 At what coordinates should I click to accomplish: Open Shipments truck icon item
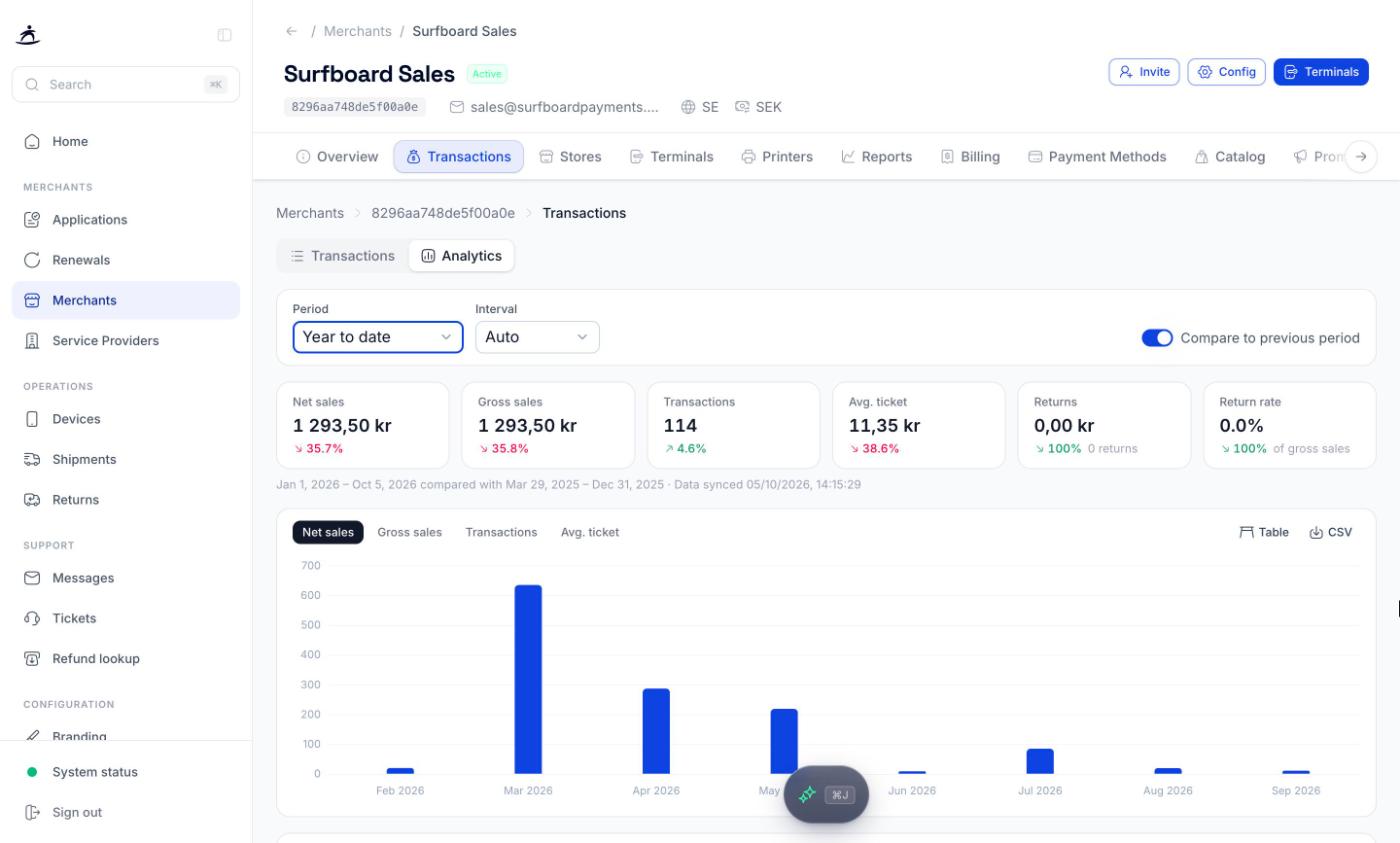pos(126,459)
